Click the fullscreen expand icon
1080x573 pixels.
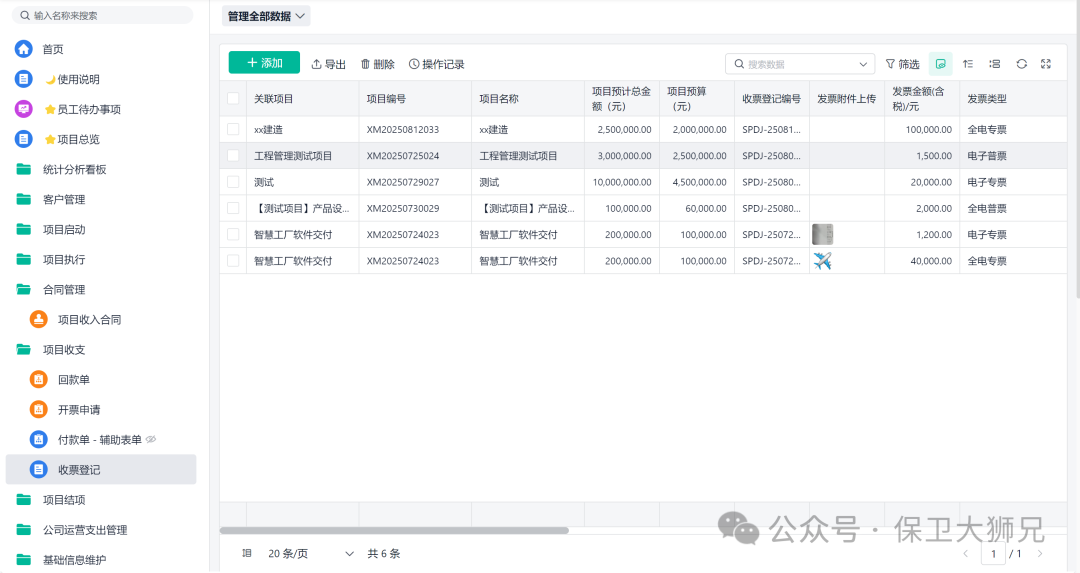coord(1046,64)
